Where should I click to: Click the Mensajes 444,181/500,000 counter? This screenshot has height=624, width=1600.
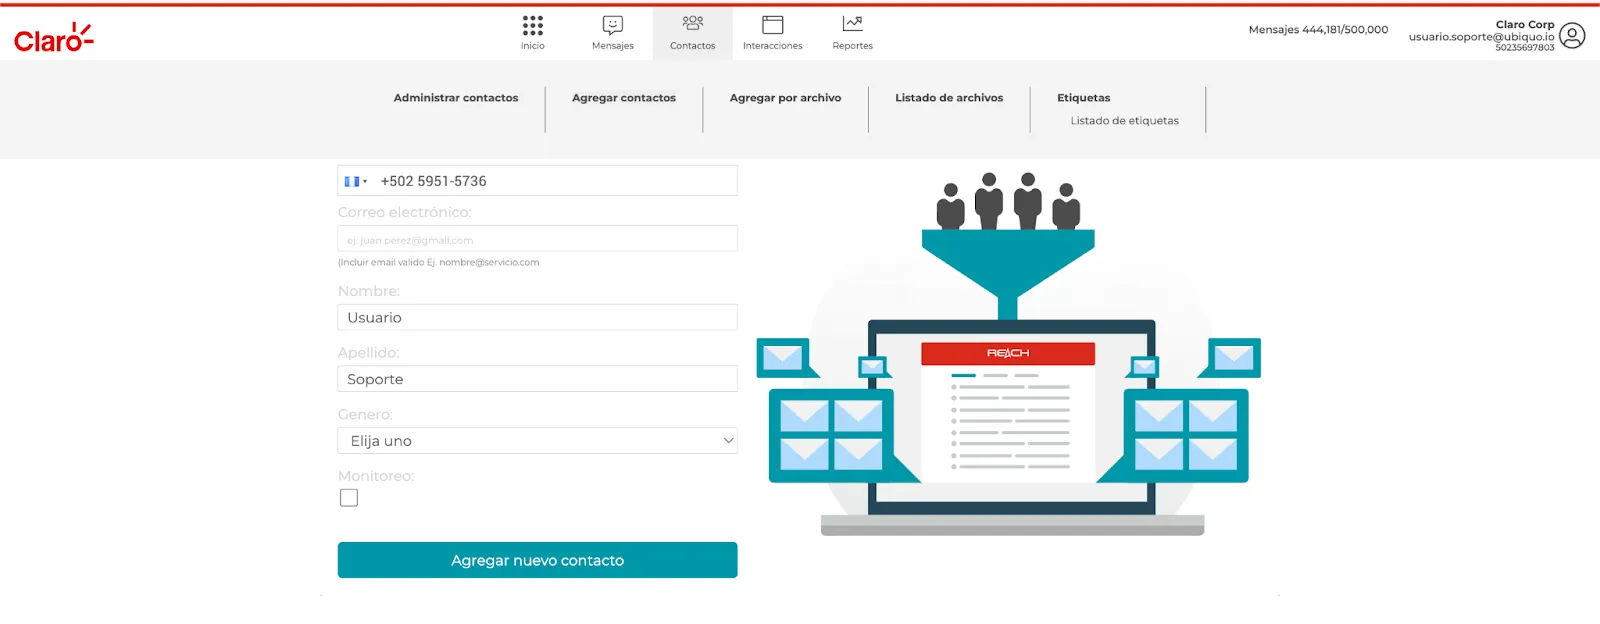(x=1318, y=30)
